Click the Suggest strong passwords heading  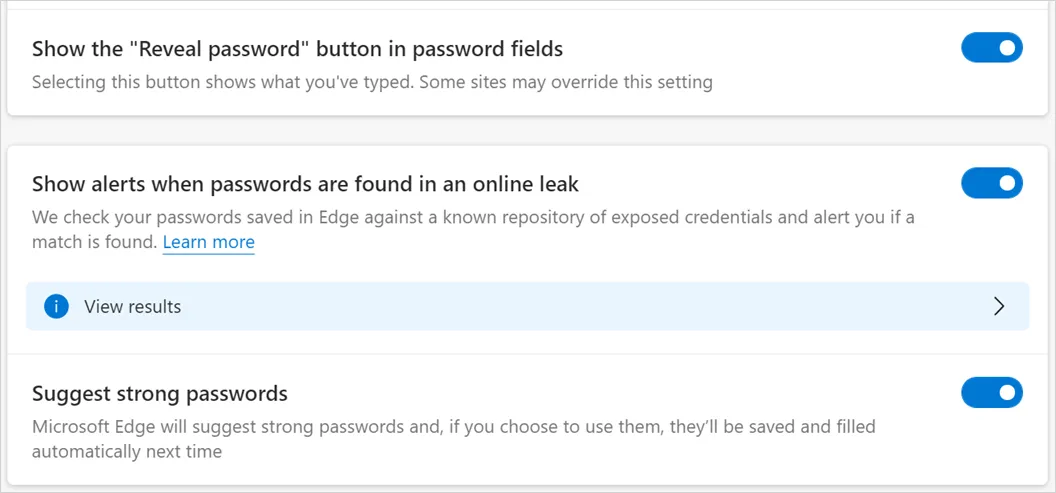click(x=160, y=393)
